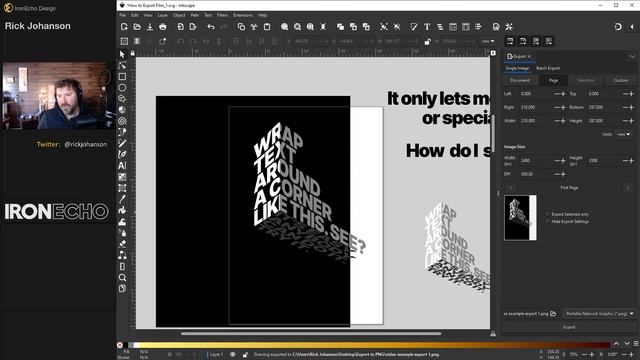Open the File menu
The height and width of the screenshot is (360, 640).
pyautogui.click(x=122, y=16)
